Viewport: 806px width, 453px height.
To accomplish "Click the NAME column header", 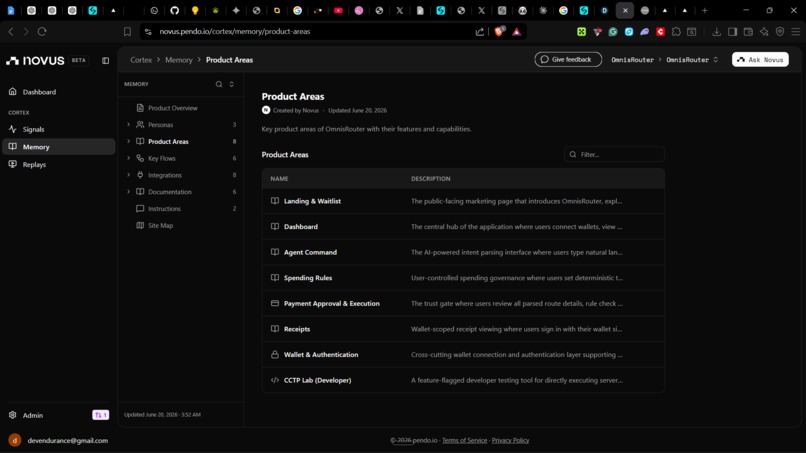I will [x=279, y=178].
